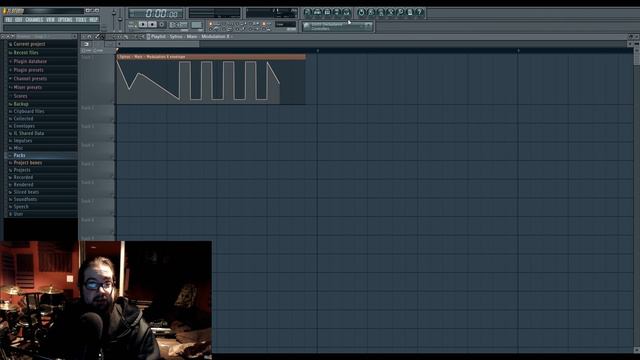Open the Recorded folder
The height and width of the screenshot is (360, 640).
tap(41, 177)
